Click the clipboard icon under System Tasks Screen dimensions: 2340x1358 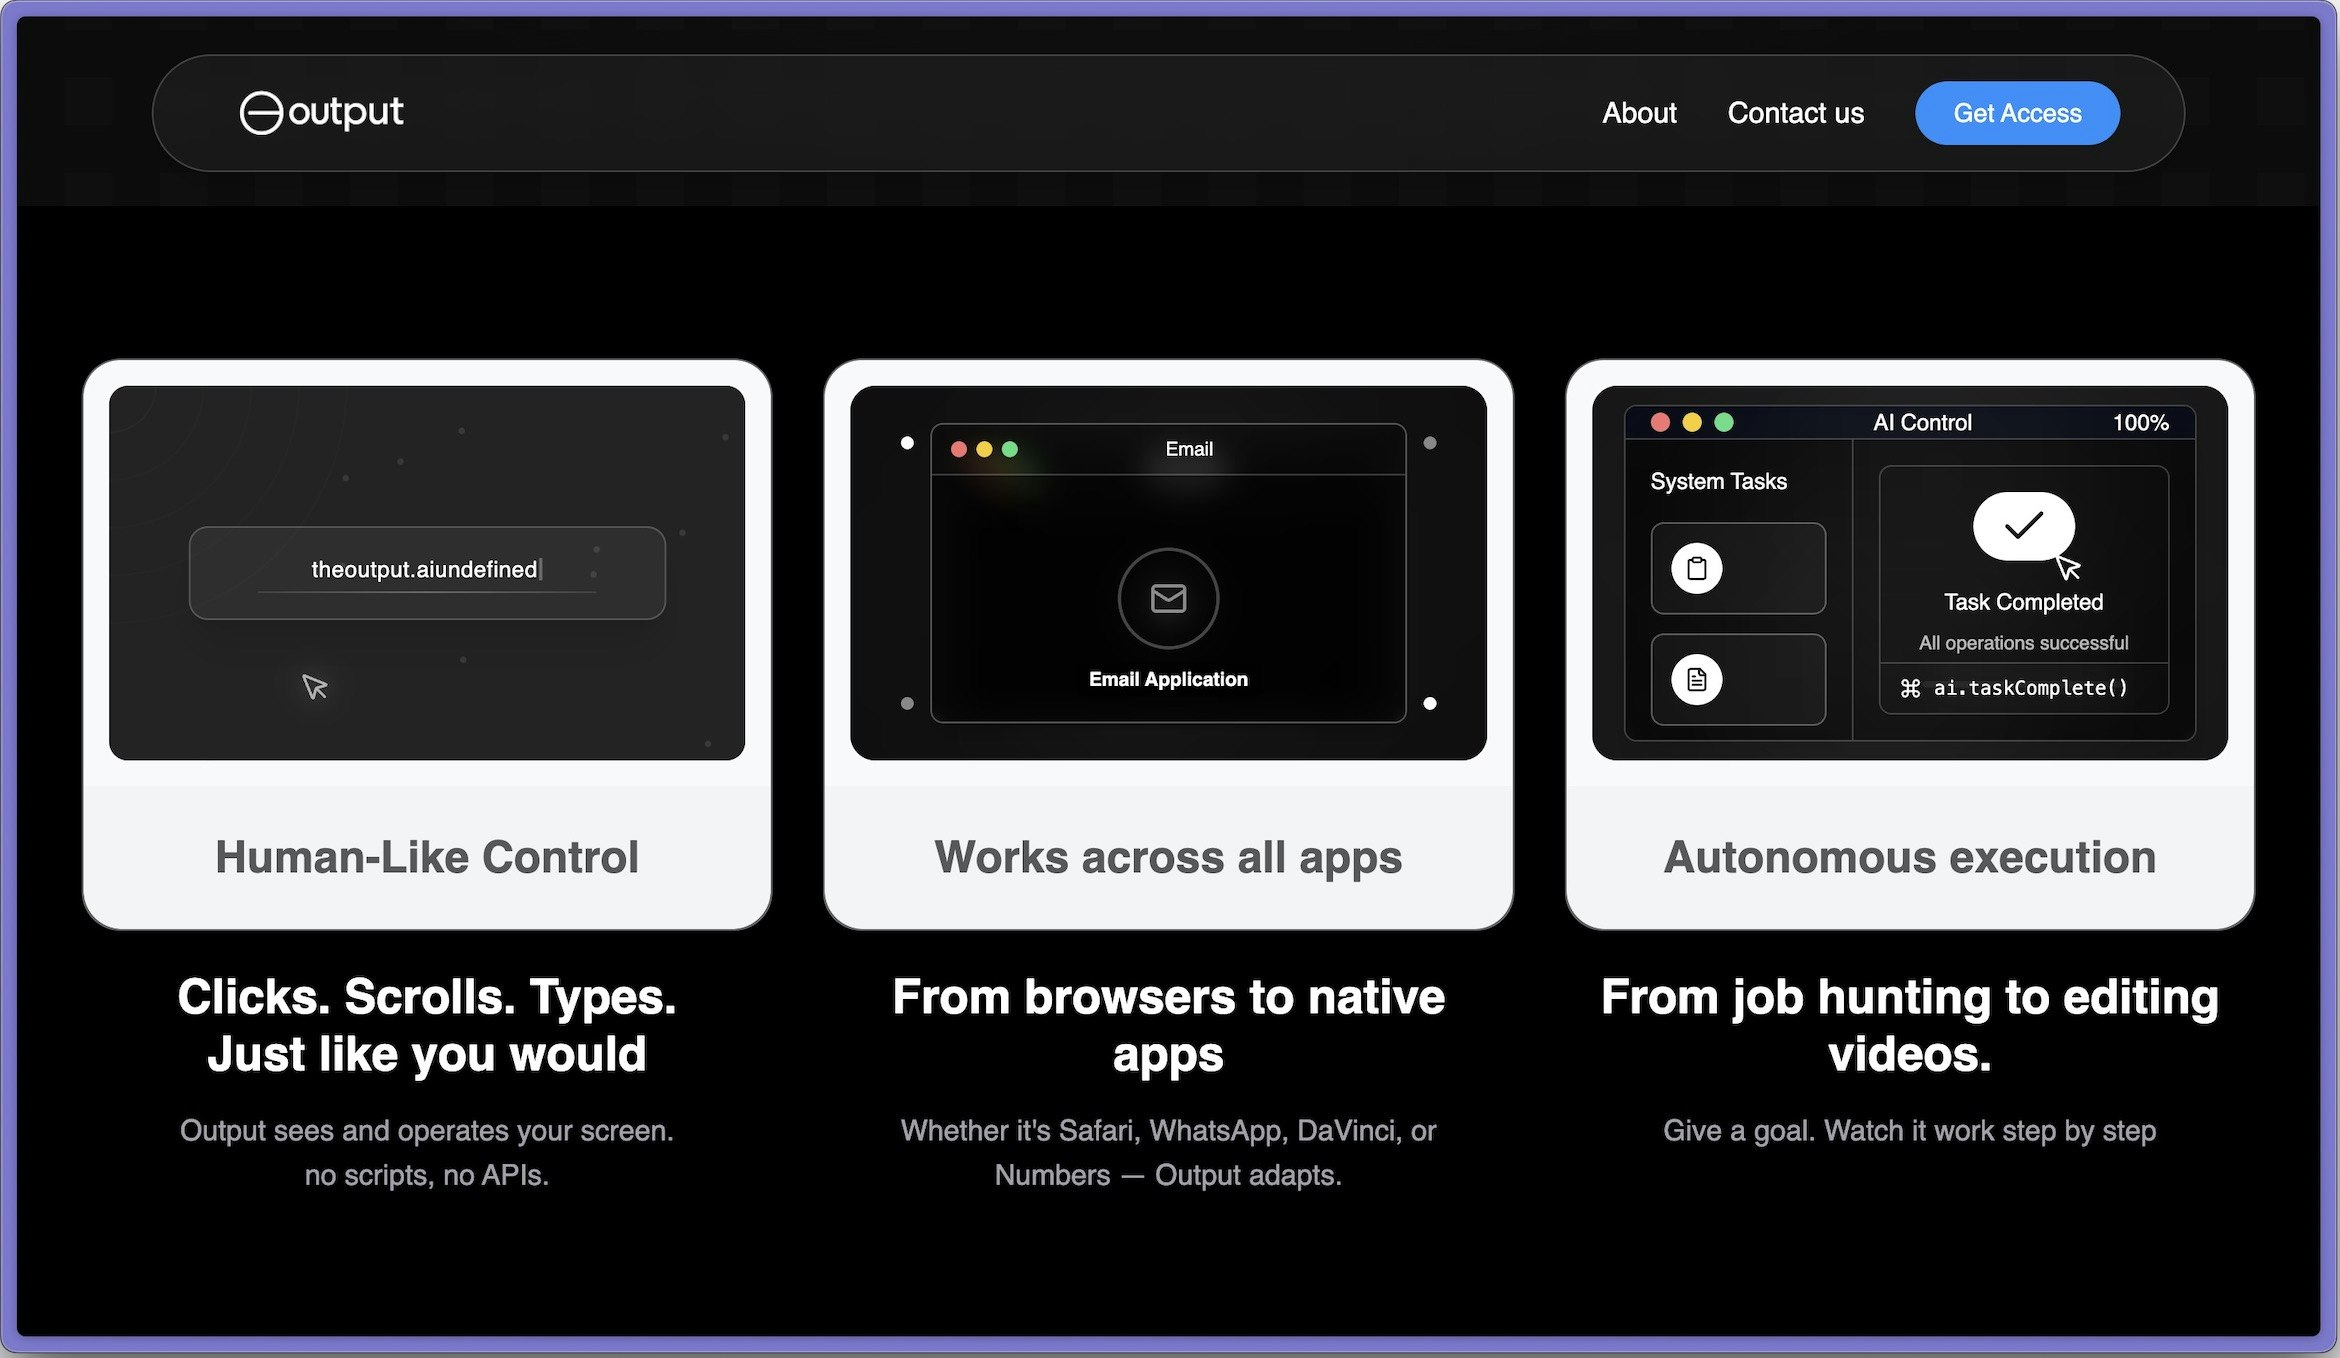pyautogui.click(x=1696, y=569)
